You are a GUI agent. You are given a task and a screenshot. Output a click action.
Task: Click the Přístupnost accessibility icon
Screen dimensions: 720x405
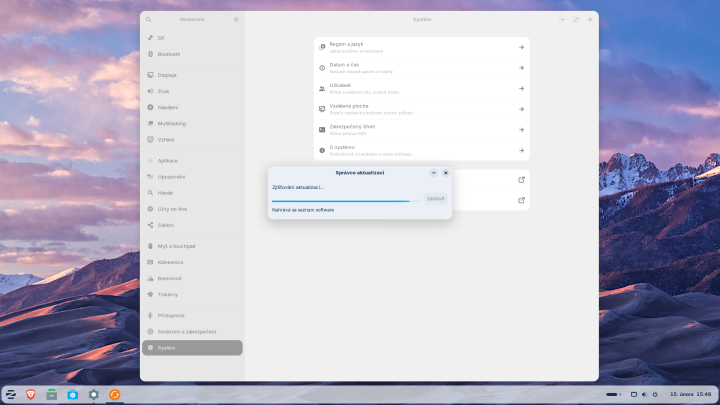pyautogui.click(x=150, y=315)
